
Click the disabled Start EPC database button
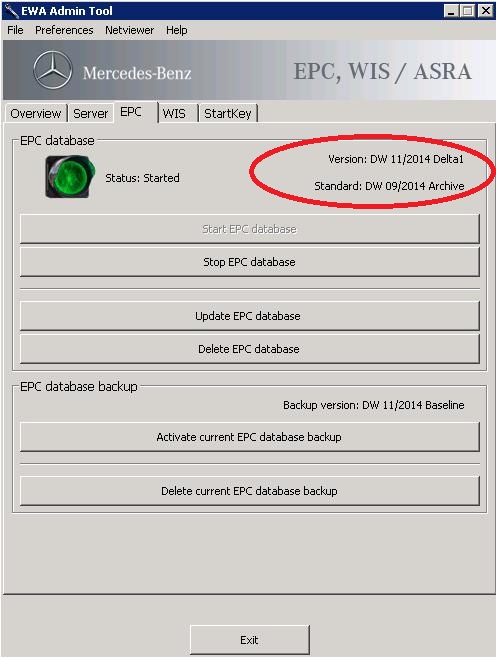pos(249,229)
